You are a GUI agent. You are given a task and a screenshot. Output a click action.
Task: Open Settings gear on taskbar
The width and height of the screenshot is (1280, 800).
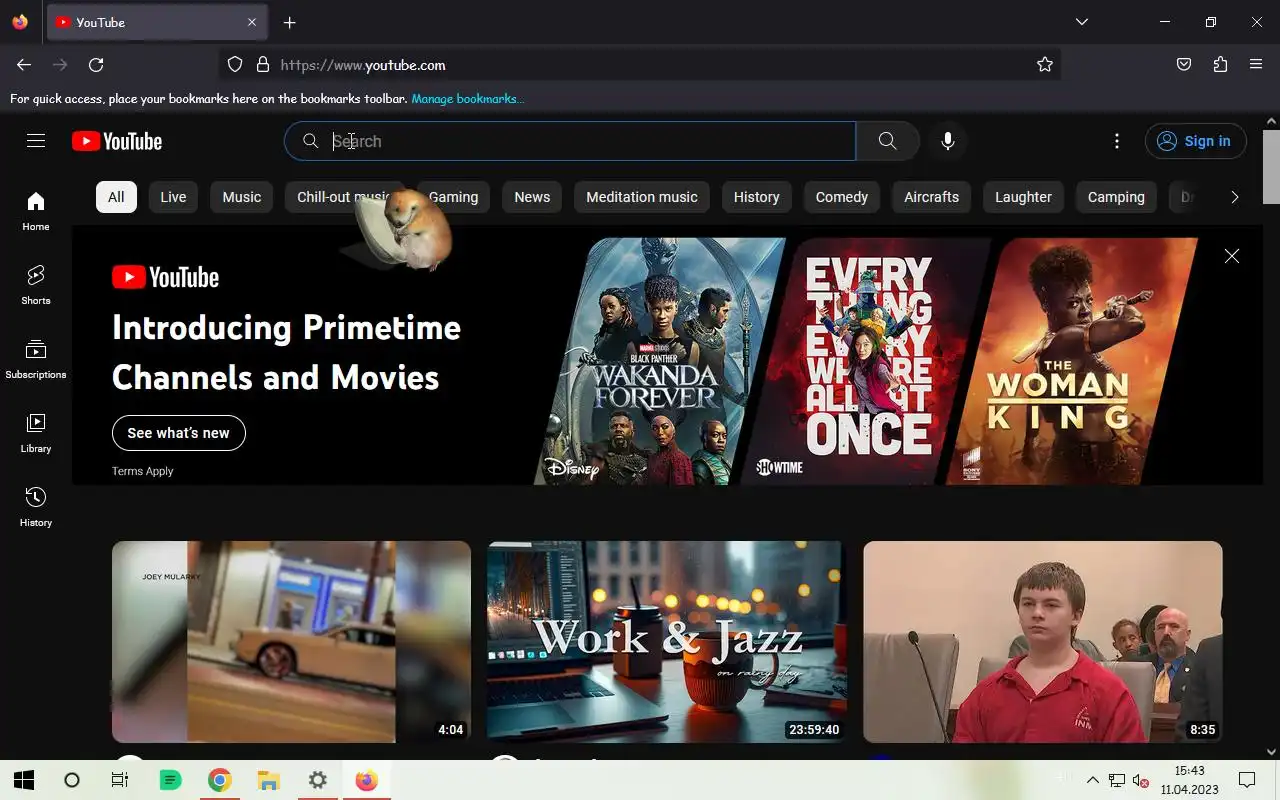point(317,780)
